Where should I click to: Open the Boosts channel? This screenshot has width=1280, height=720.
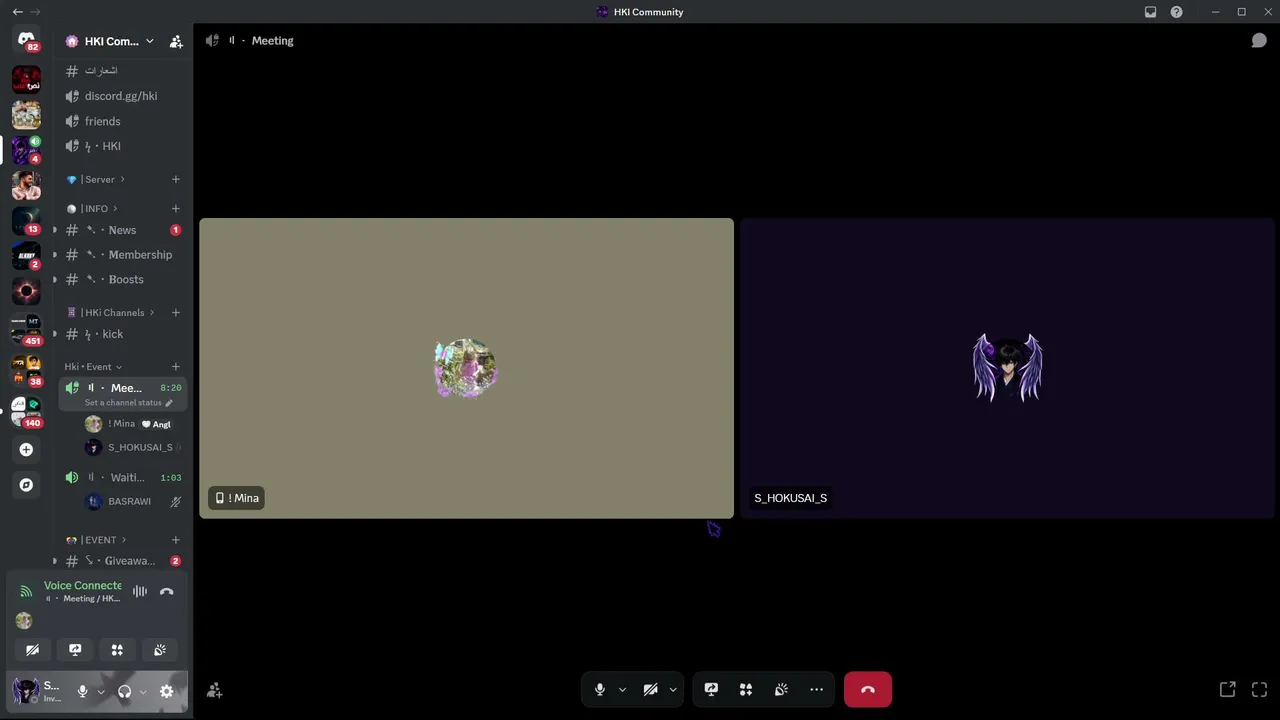[123, 279]
